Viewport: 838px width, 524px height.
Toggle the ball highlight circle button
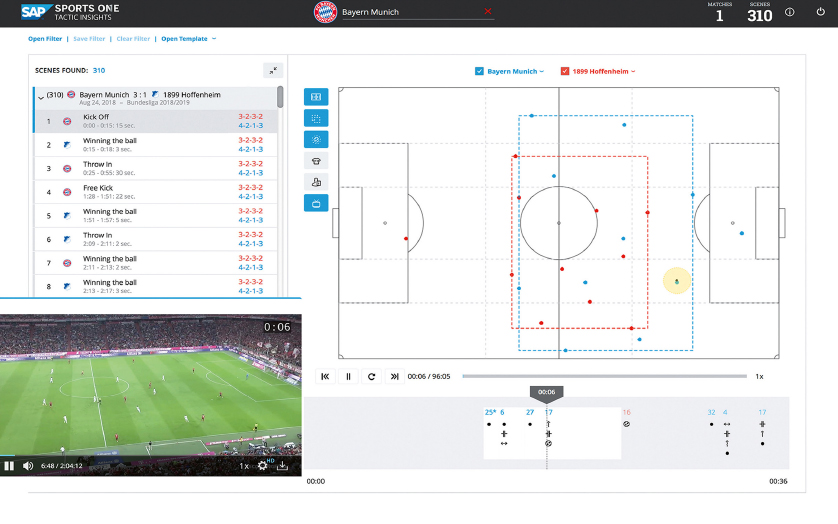(x=316, y=140)
